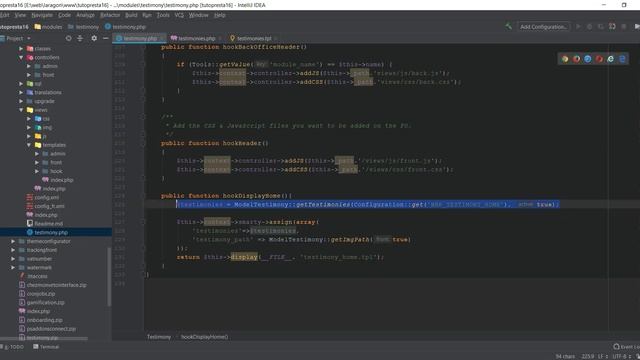The width and height of the screenshot is (640, 360).
Task: Collapse the templates folder
Action: coord(29,145)
